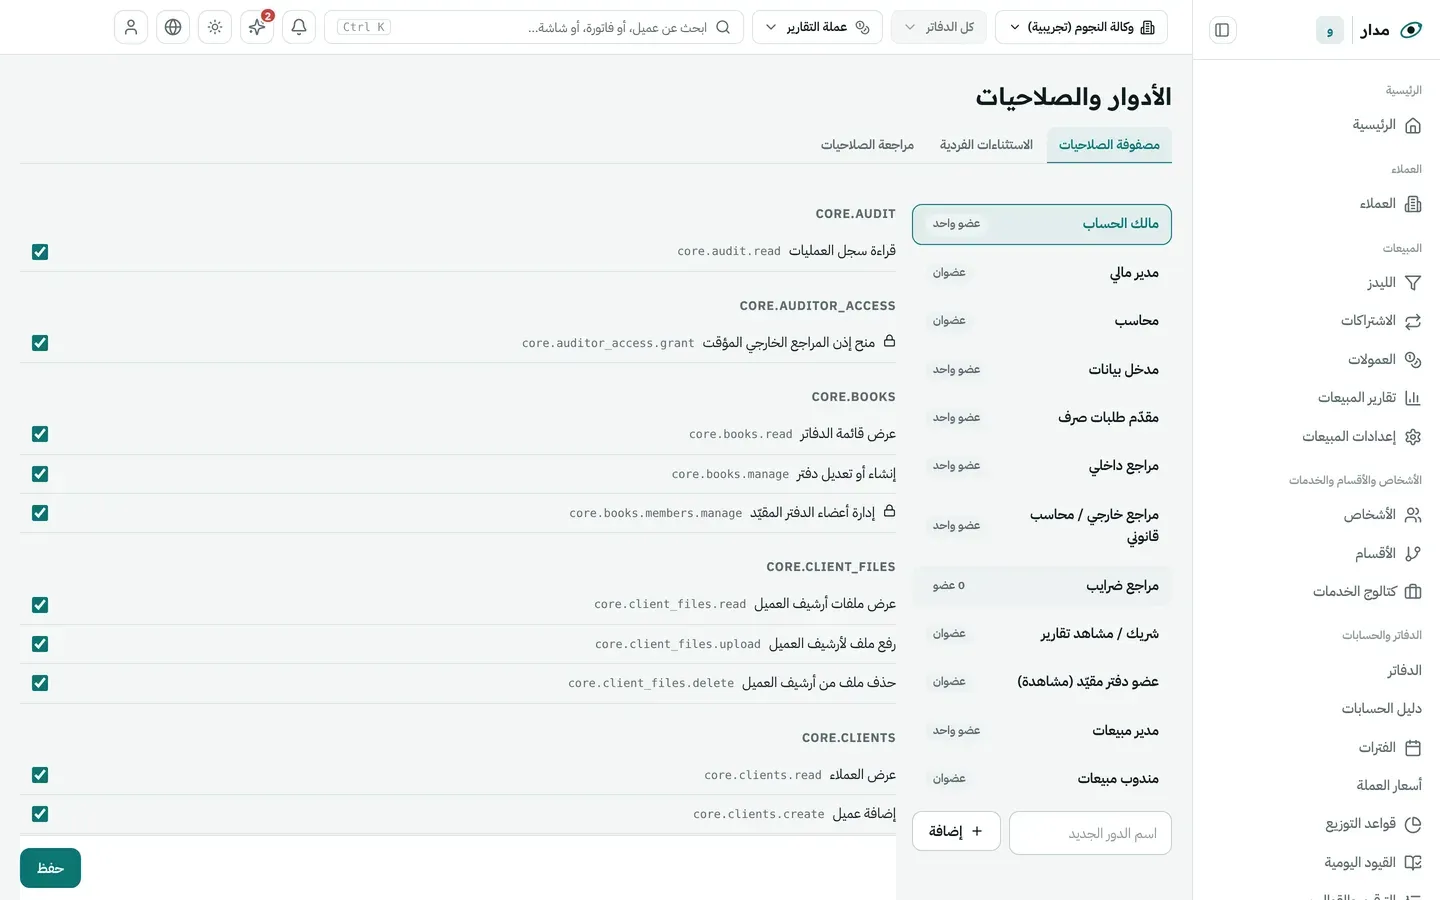Open القيود اليومية journal item
This screenshot has width=1440, height=900.
pyautogui.click(x=1372, y=863)
